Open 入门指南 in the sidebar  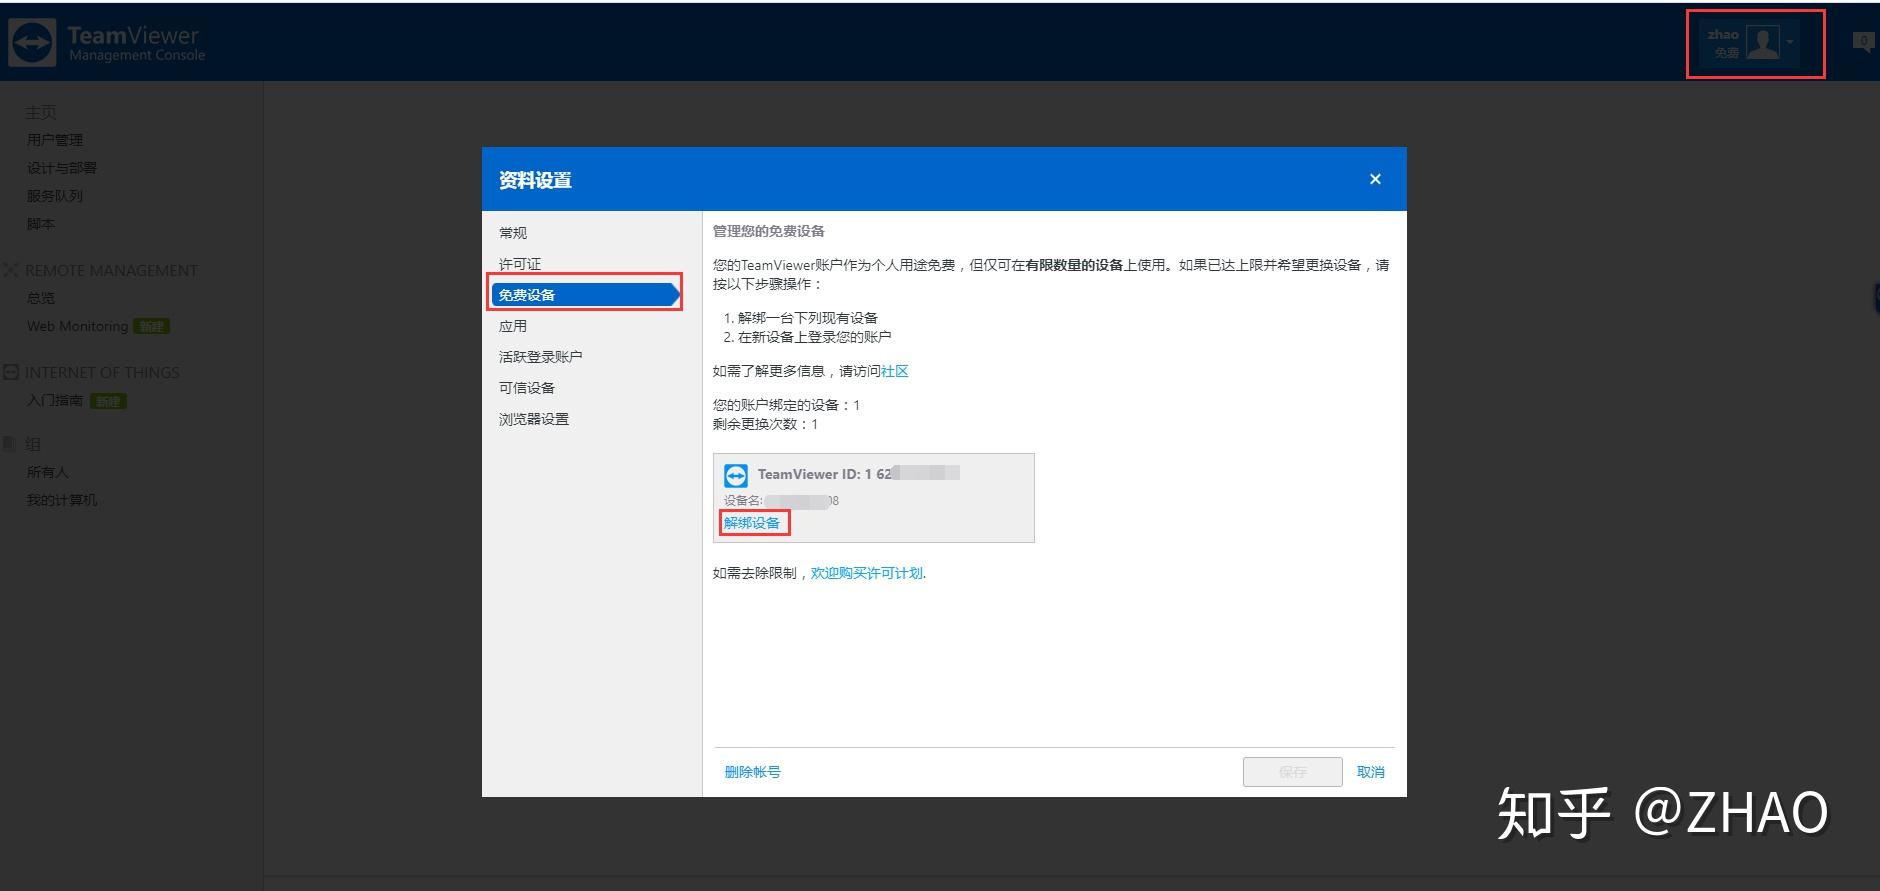point(55,400)
